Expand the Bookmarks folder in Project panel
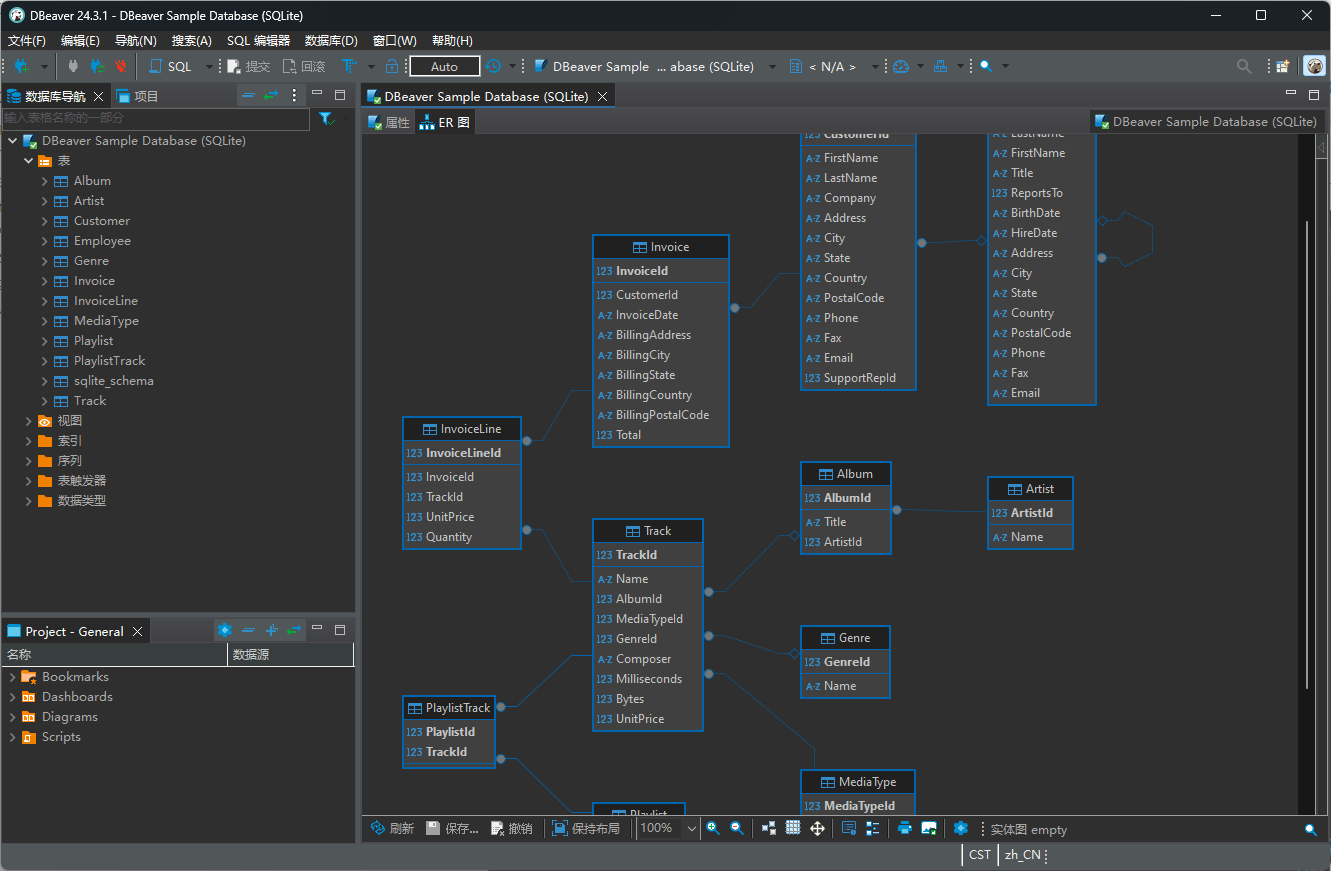This screenshot has height=871, width=1331. tap(13, 677)
